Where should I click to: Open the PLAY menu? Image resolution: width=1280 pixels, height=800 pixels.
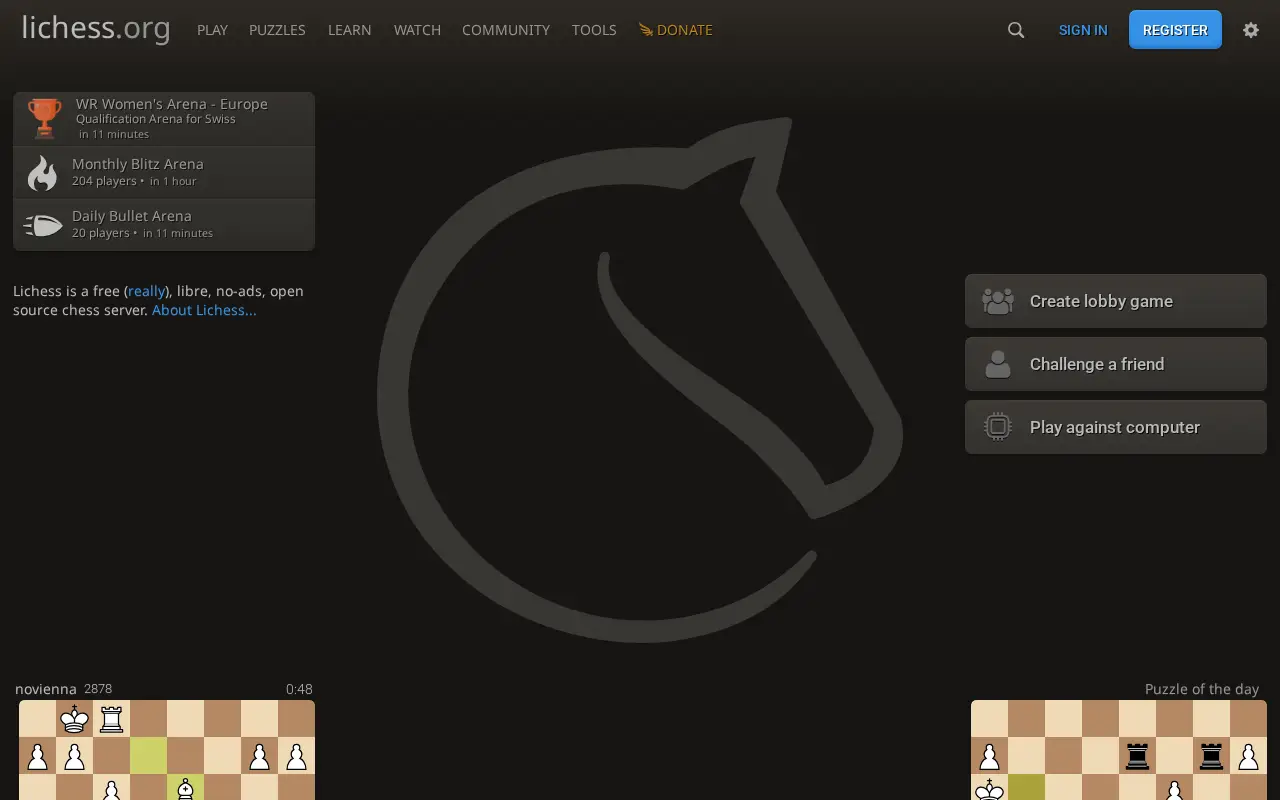coord(212,30)
